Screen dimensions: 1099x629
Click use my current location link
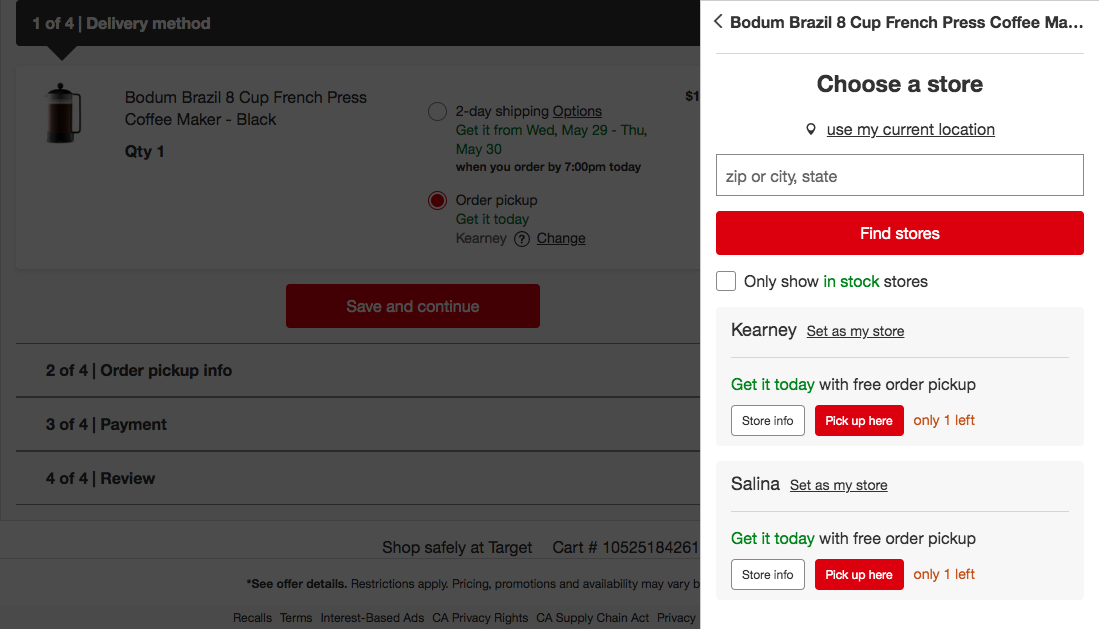point(910,129)
